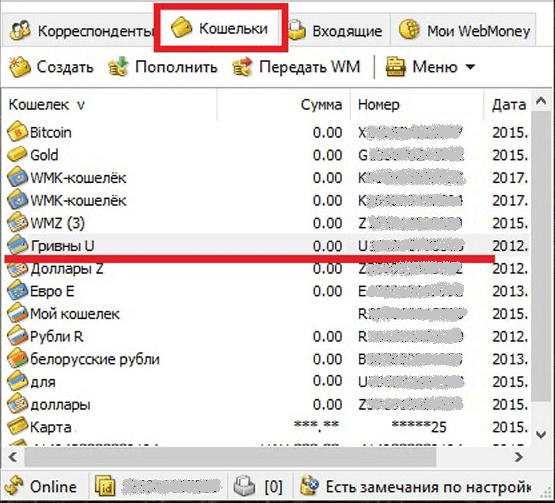Image resolution: width=555 pixels, height=503 pixels.
Task: Switch to the Входящие tab
Action: (x=336, y=31)
